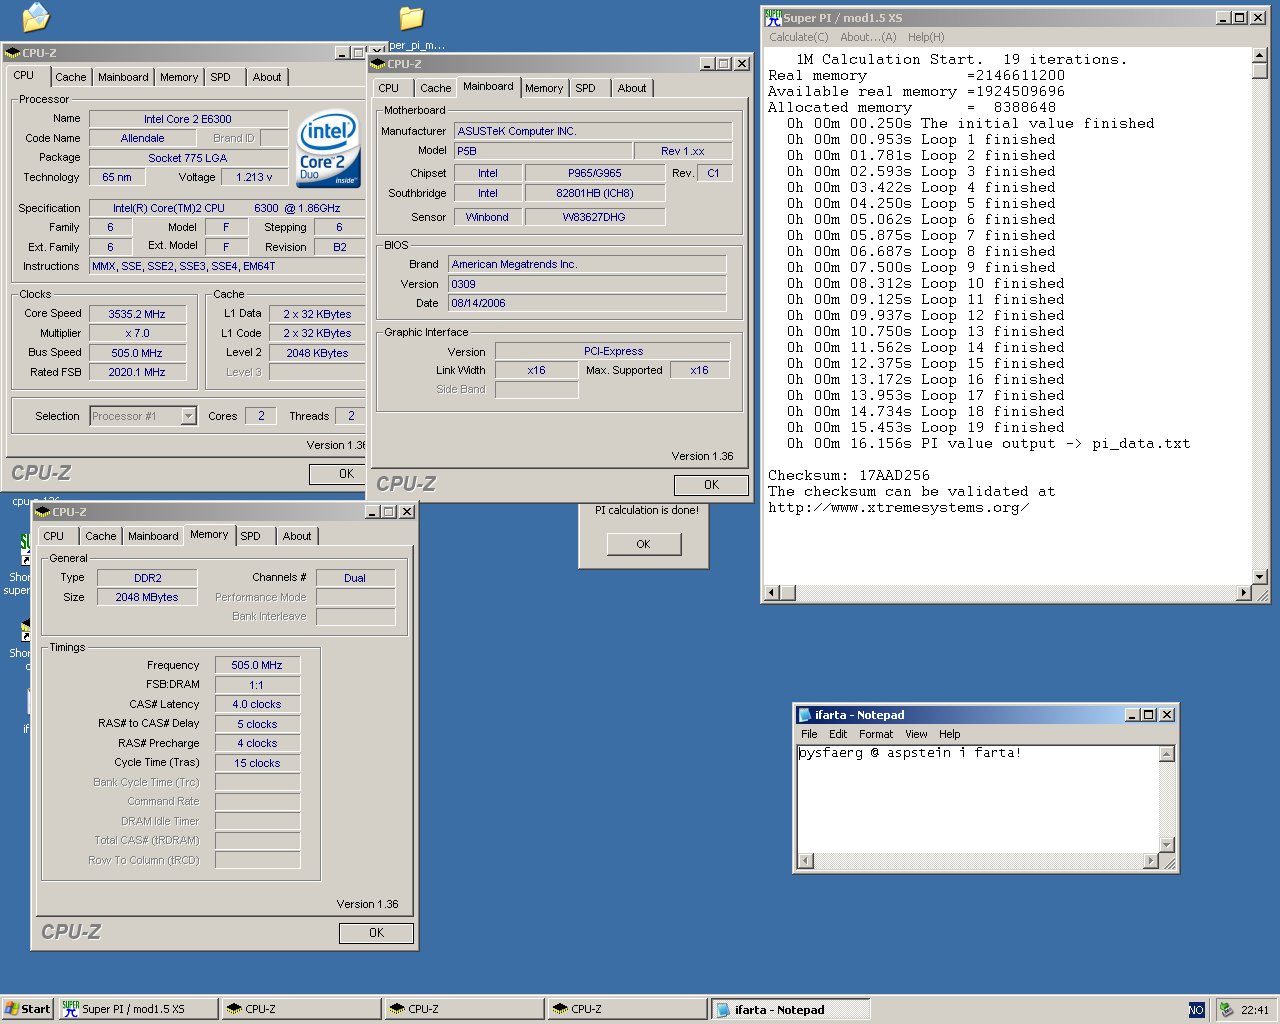Open the super_pi_m folder icon on desktop

412,18
